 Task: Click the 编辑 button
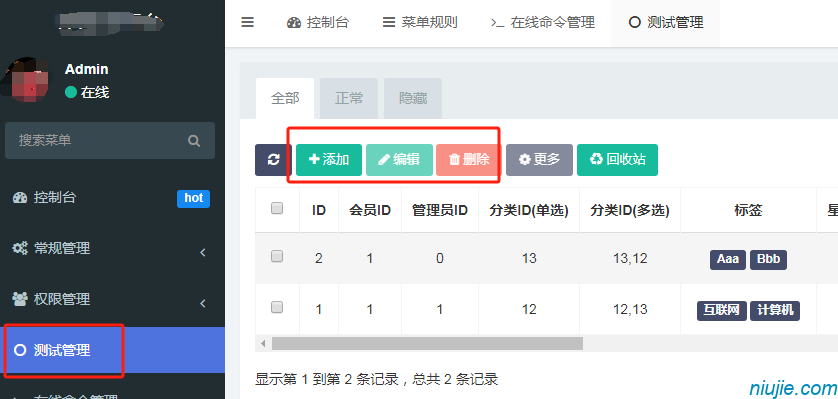[x=399, y=160]
